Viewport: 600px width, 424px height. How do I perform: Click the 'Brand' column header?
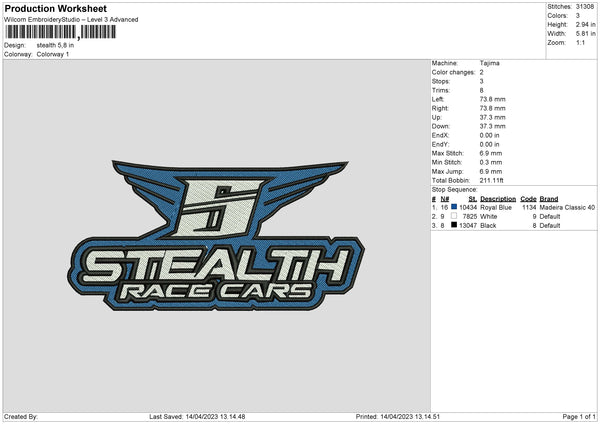pyautogui.click(x=549, y=199)
